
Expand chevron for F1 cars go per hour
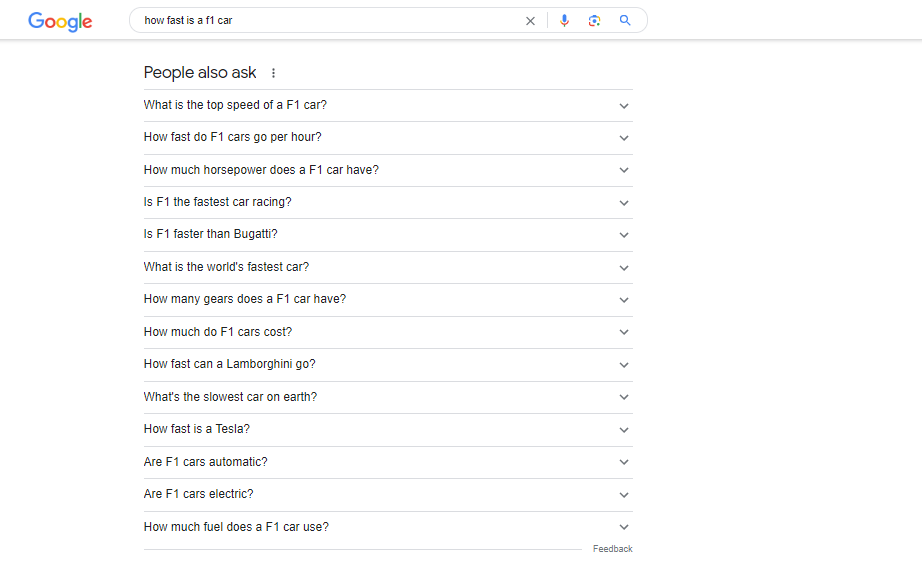point(624,138)
